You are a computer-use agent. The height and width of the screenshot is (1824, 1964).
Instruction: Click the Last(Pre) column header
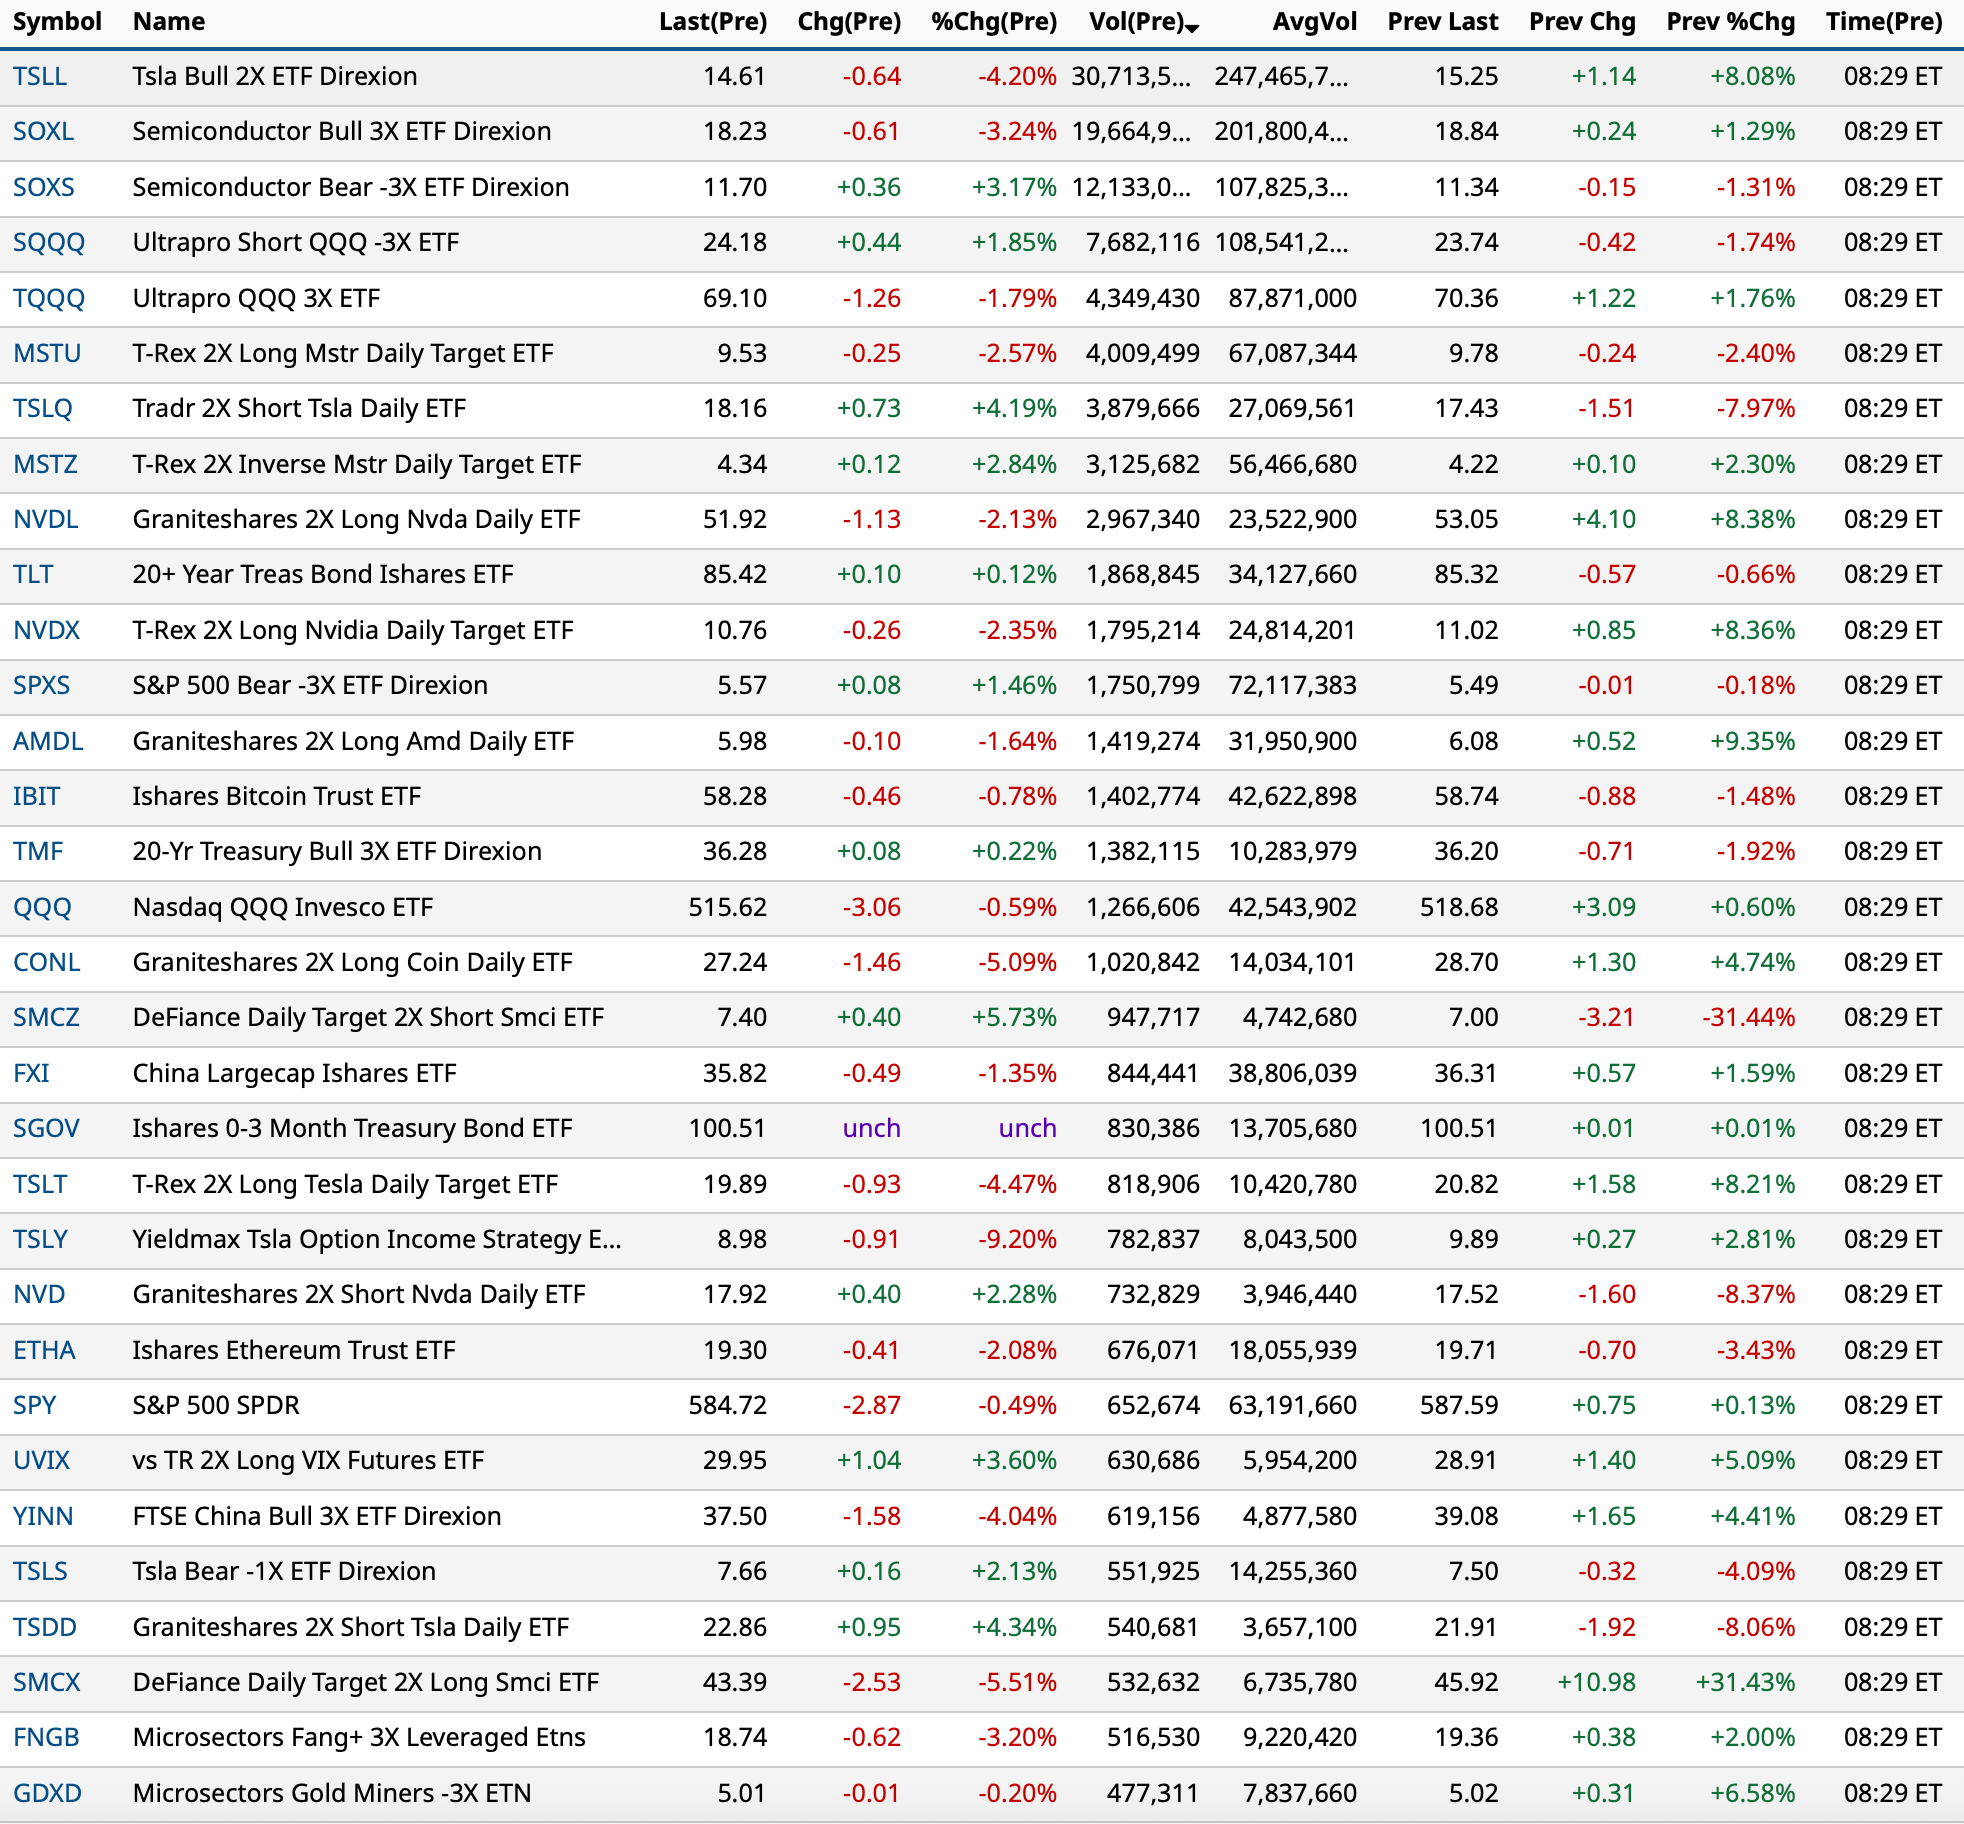tap(712, 22)
